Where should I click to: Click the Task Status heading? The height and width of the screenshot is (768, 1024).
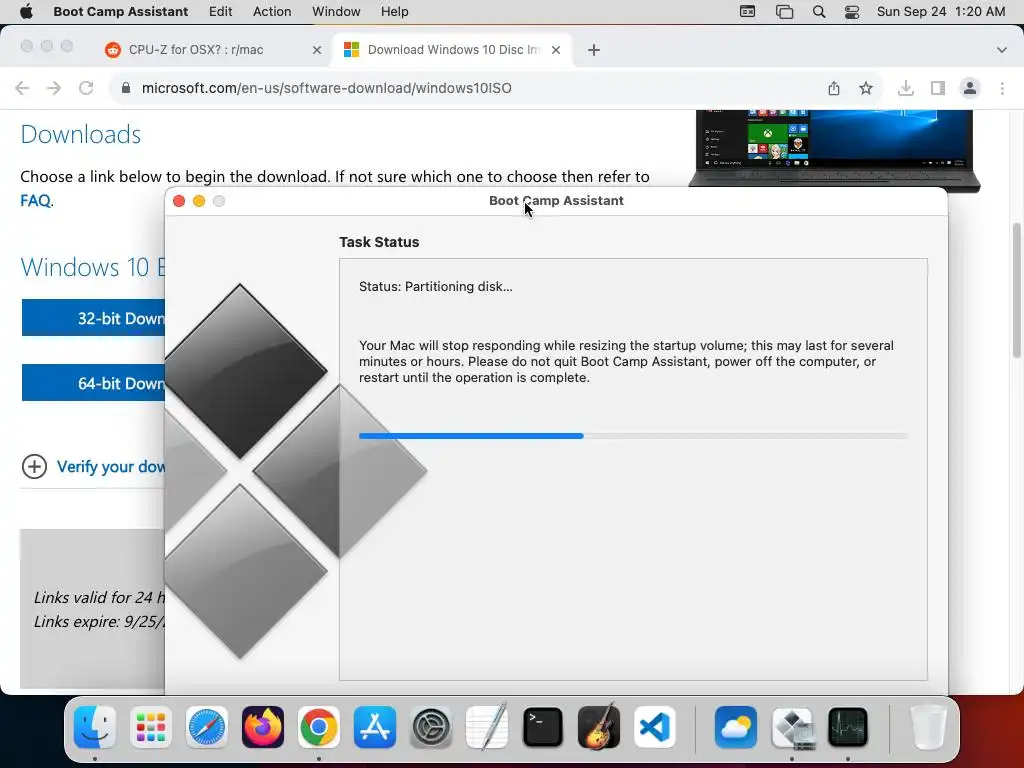coord(379,242)
